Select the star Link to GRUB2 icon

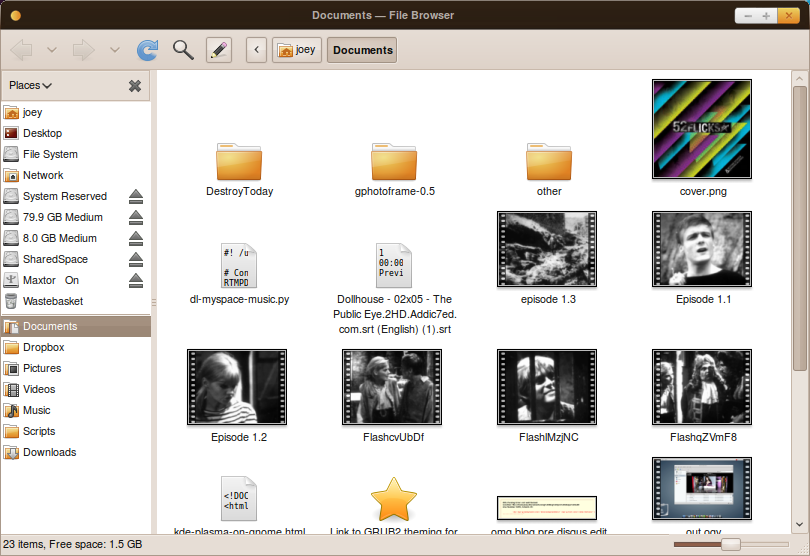pyautogui.click(x=394, y=499)
